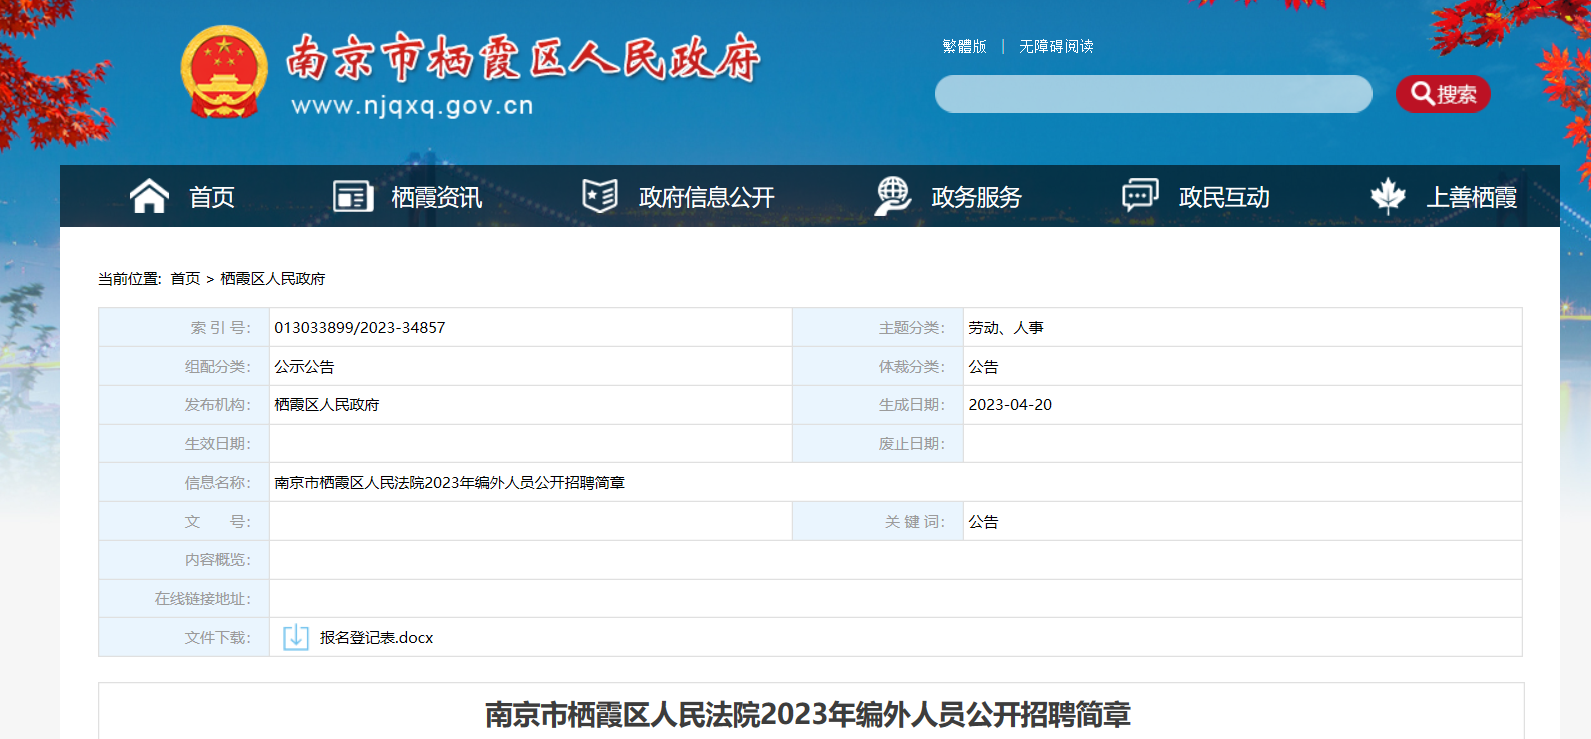
Task: Select 政民互动 in navigation bar
Action: (x=1224, y=197)
